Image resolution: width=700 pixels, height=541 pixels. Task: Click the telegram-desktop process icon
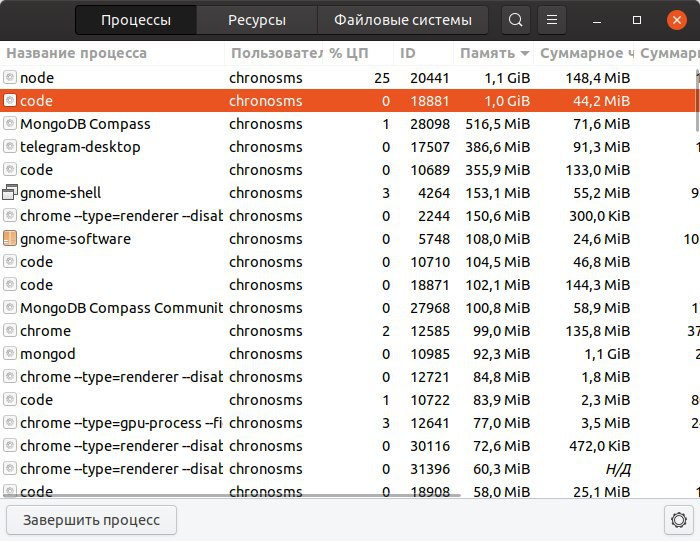pyautogui.click(x=10, y=146)
